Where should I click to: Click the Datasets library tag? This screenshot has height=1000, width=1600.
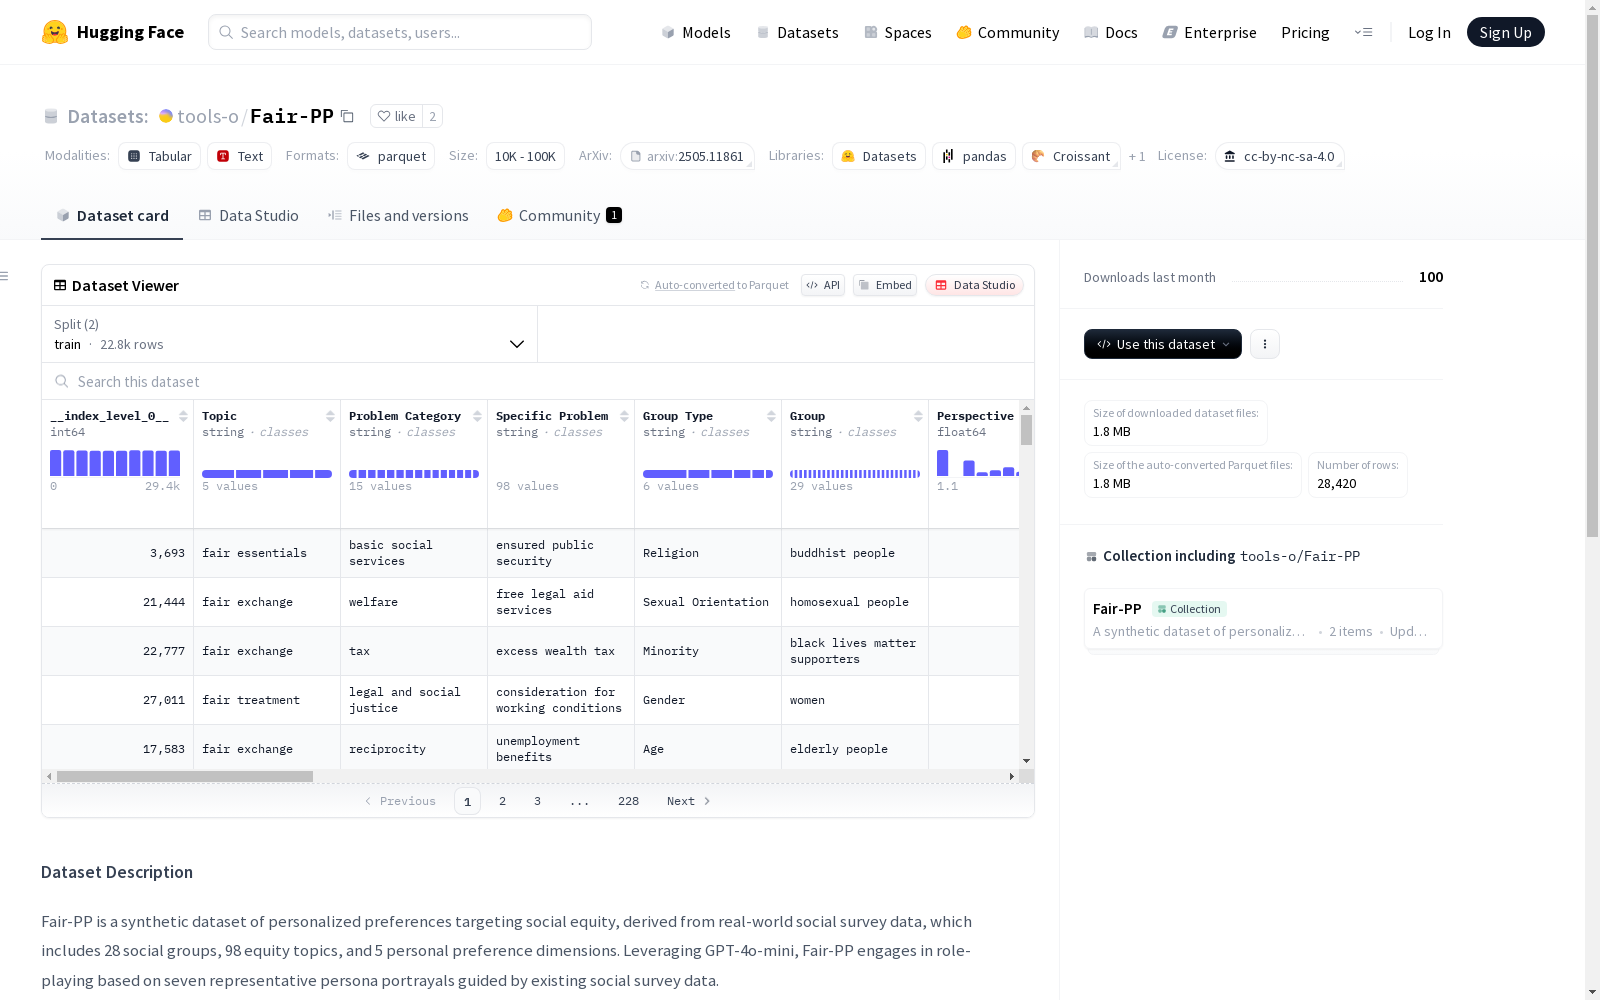[x=879, y=156]
